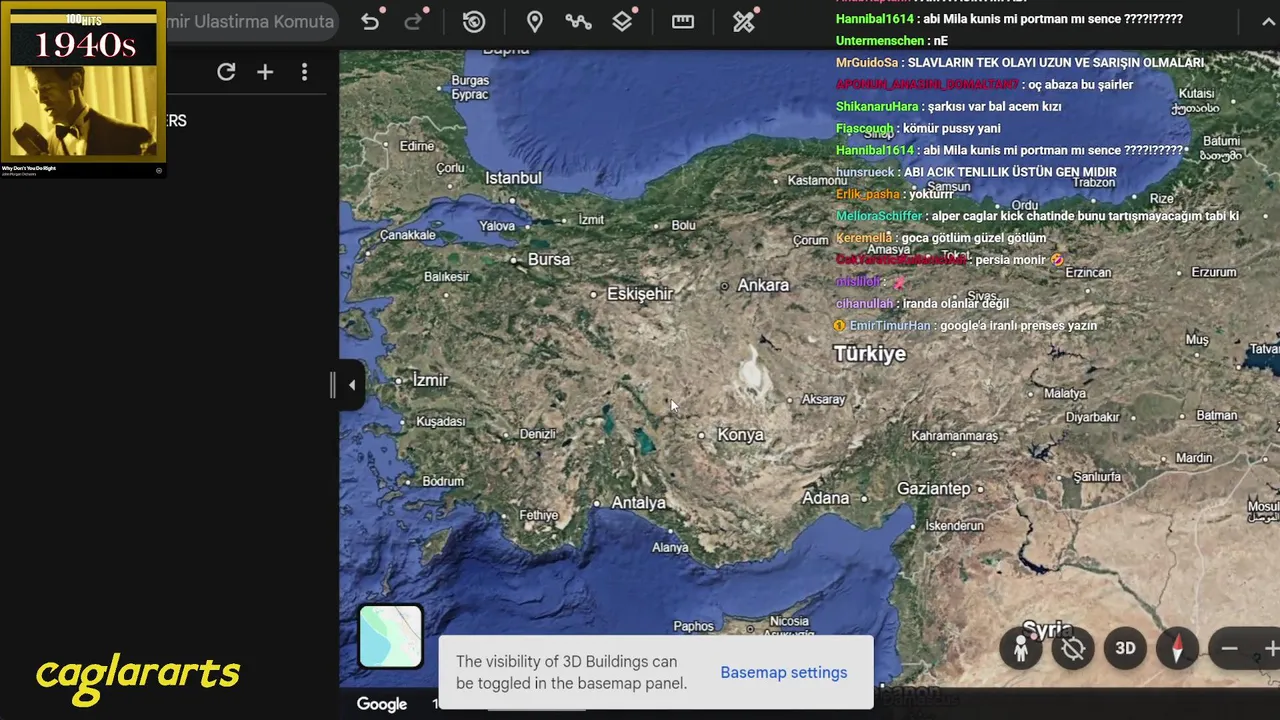Click Konya city label
The image size is (1280, 720).
[x=740, y=435]
